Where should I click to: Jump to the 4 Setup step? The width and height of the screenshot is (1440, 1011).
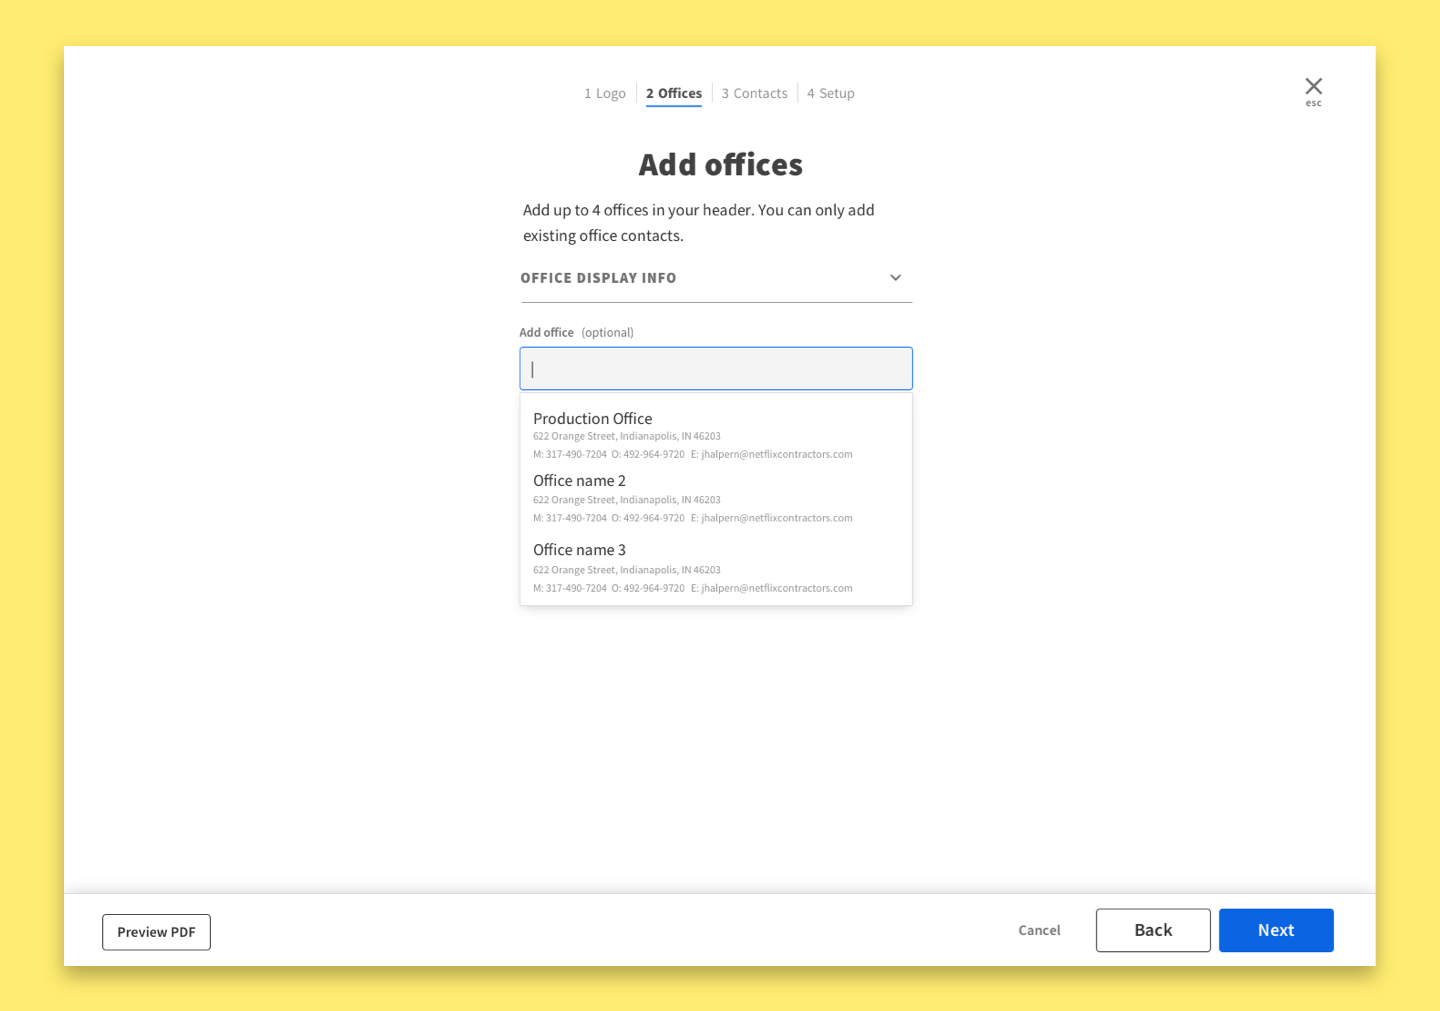tap(830, 93)
